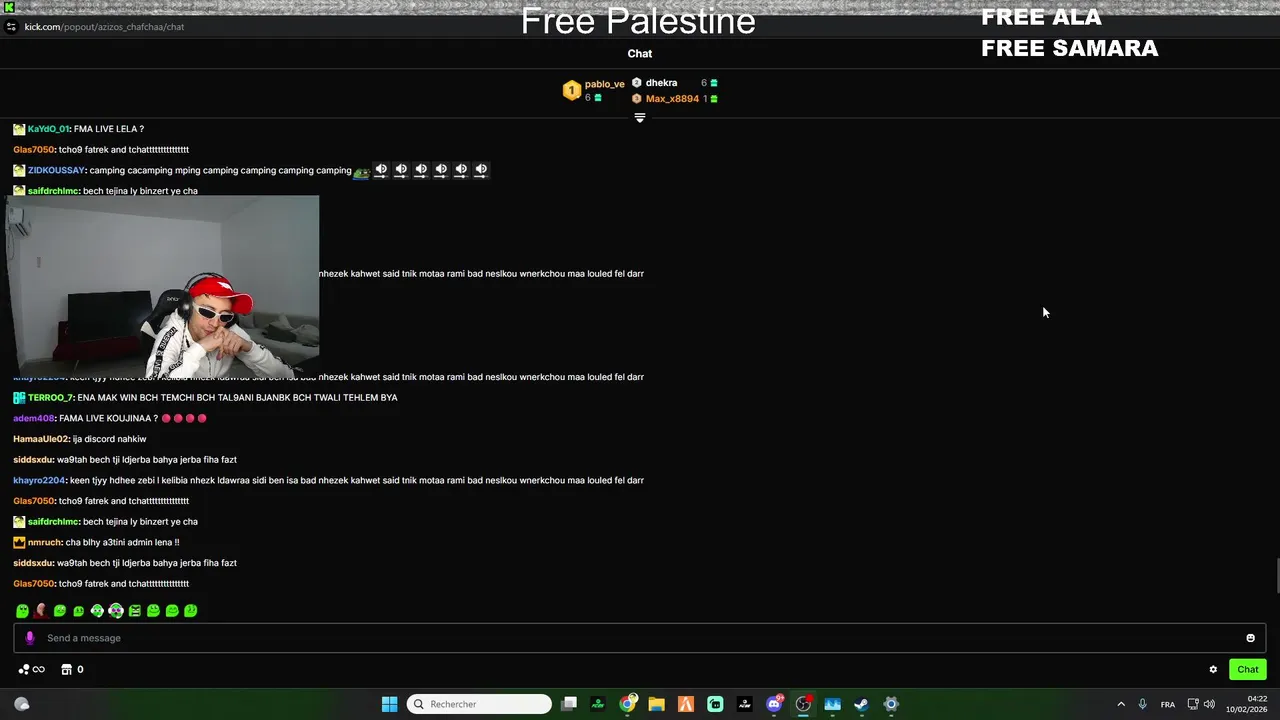Click the kick.com address bar URL
The image size is (1280, 720).
pos(104,27)
